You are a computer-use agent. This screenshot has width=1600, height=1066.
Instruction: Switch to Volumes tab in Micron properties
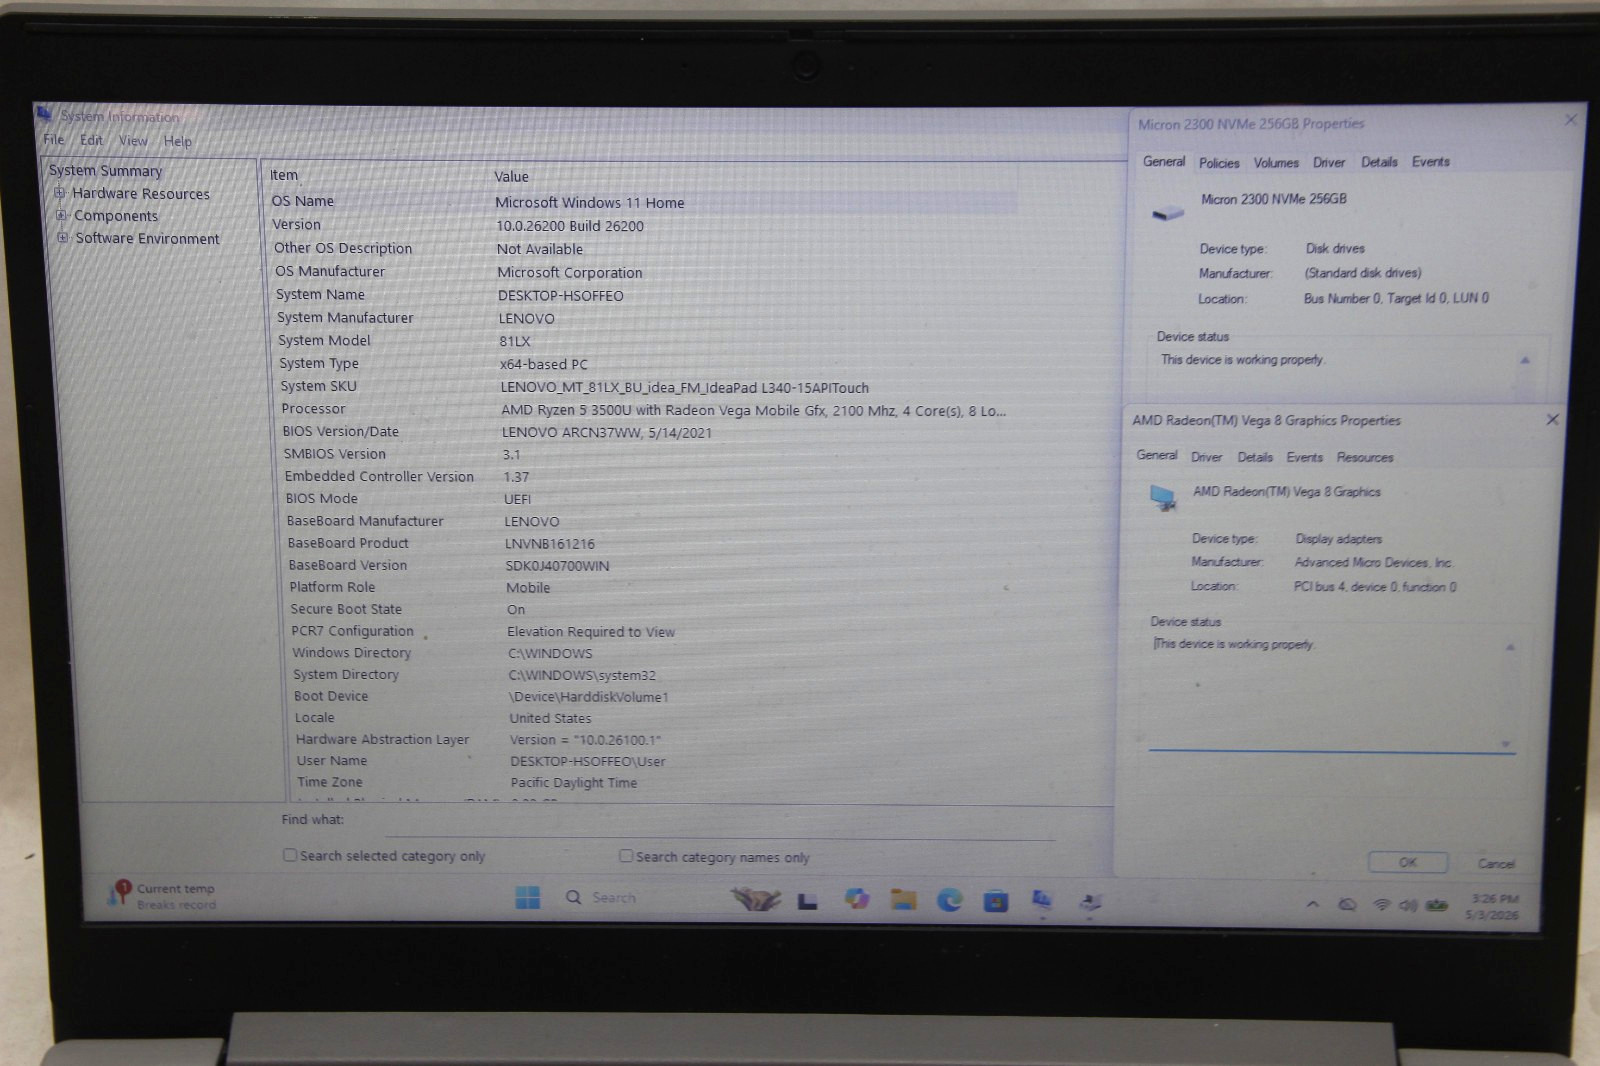[1276, 163]
